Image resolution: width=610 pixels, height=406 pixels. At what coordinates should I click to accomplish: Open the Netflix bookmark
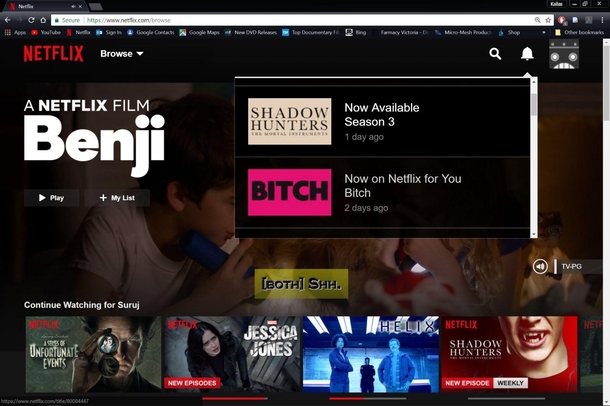point(79,32)
